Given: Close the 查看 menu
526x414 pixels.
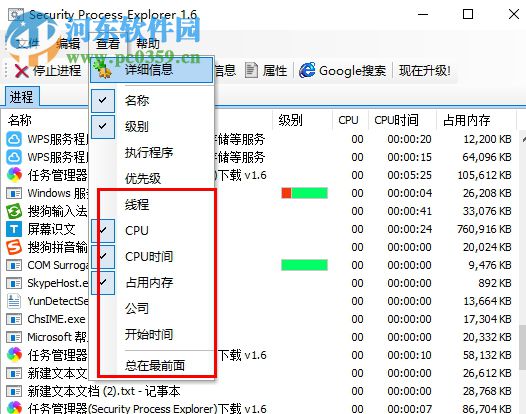Looking at the screenshot, I should coord(108,44).
